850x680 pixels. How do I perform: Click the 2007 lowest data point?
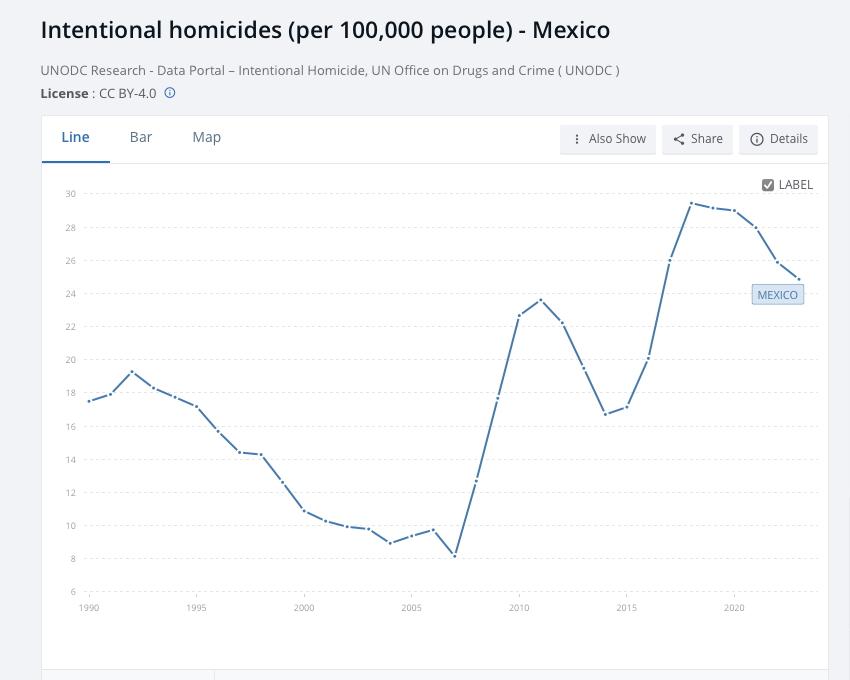[455, 556]
